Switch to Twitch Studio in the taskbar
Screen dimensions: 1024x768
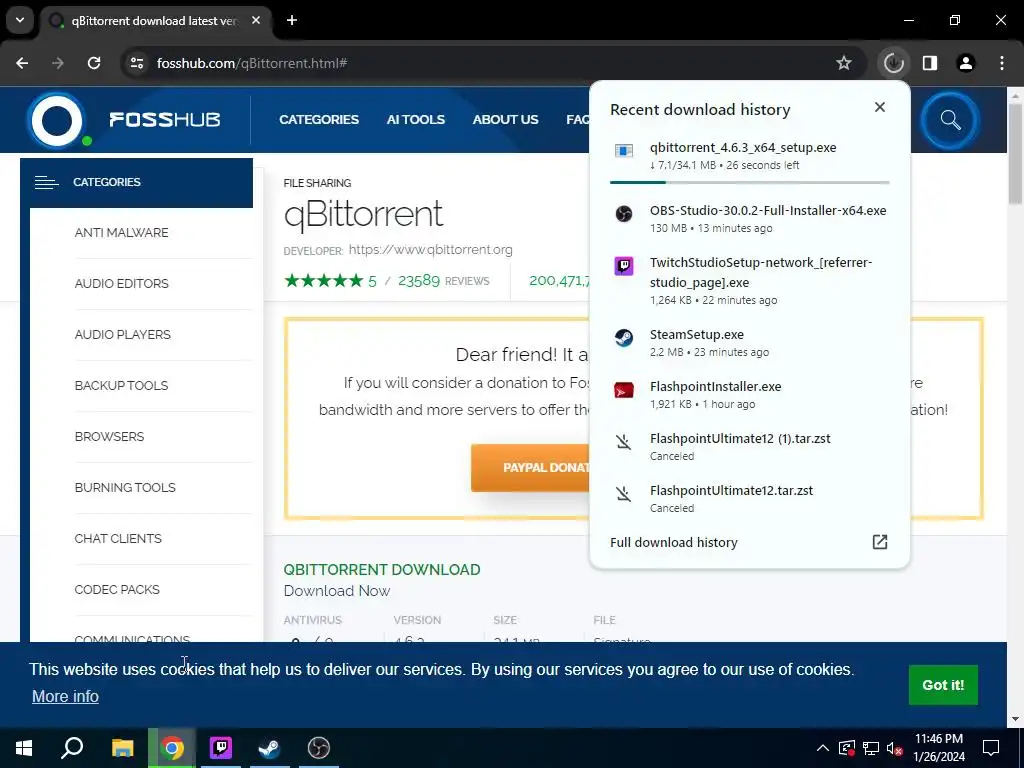click(x=221, y=748)
